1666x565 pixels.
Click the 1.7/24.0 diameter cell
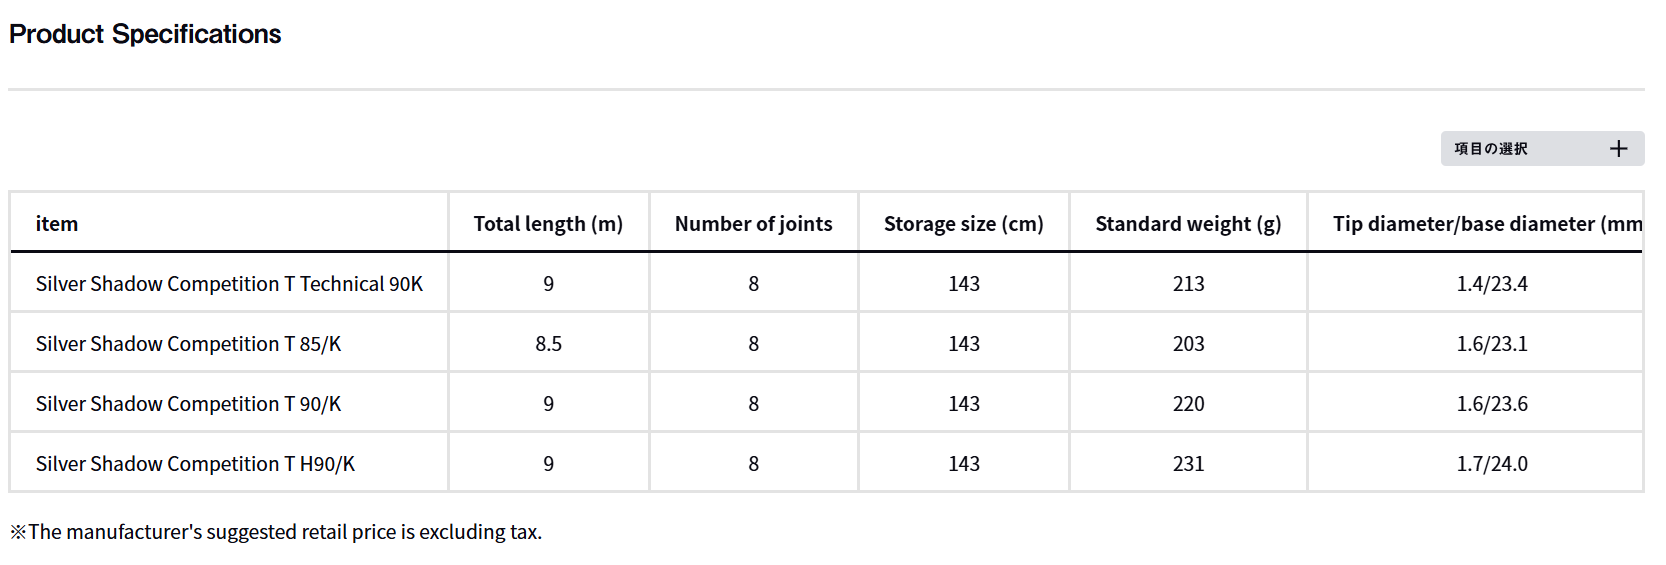(x=1491, y=464)
